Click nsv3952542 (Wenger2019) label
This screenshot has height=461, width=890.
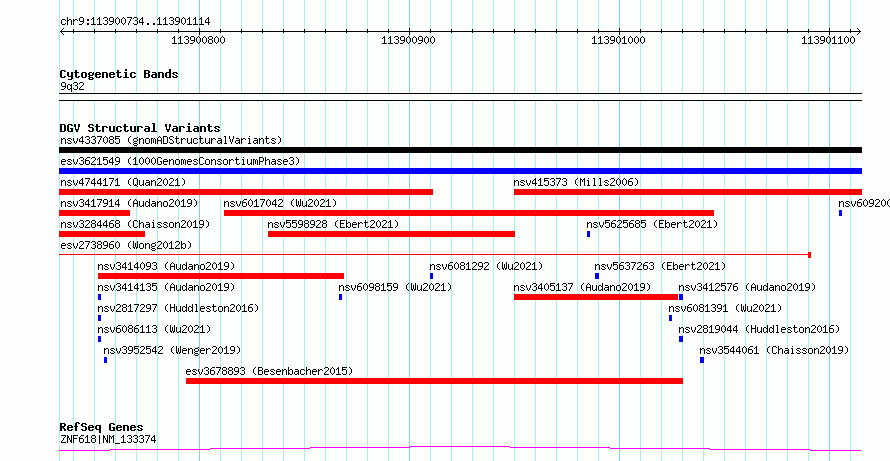pyautogui.click(x=172, y=350)
